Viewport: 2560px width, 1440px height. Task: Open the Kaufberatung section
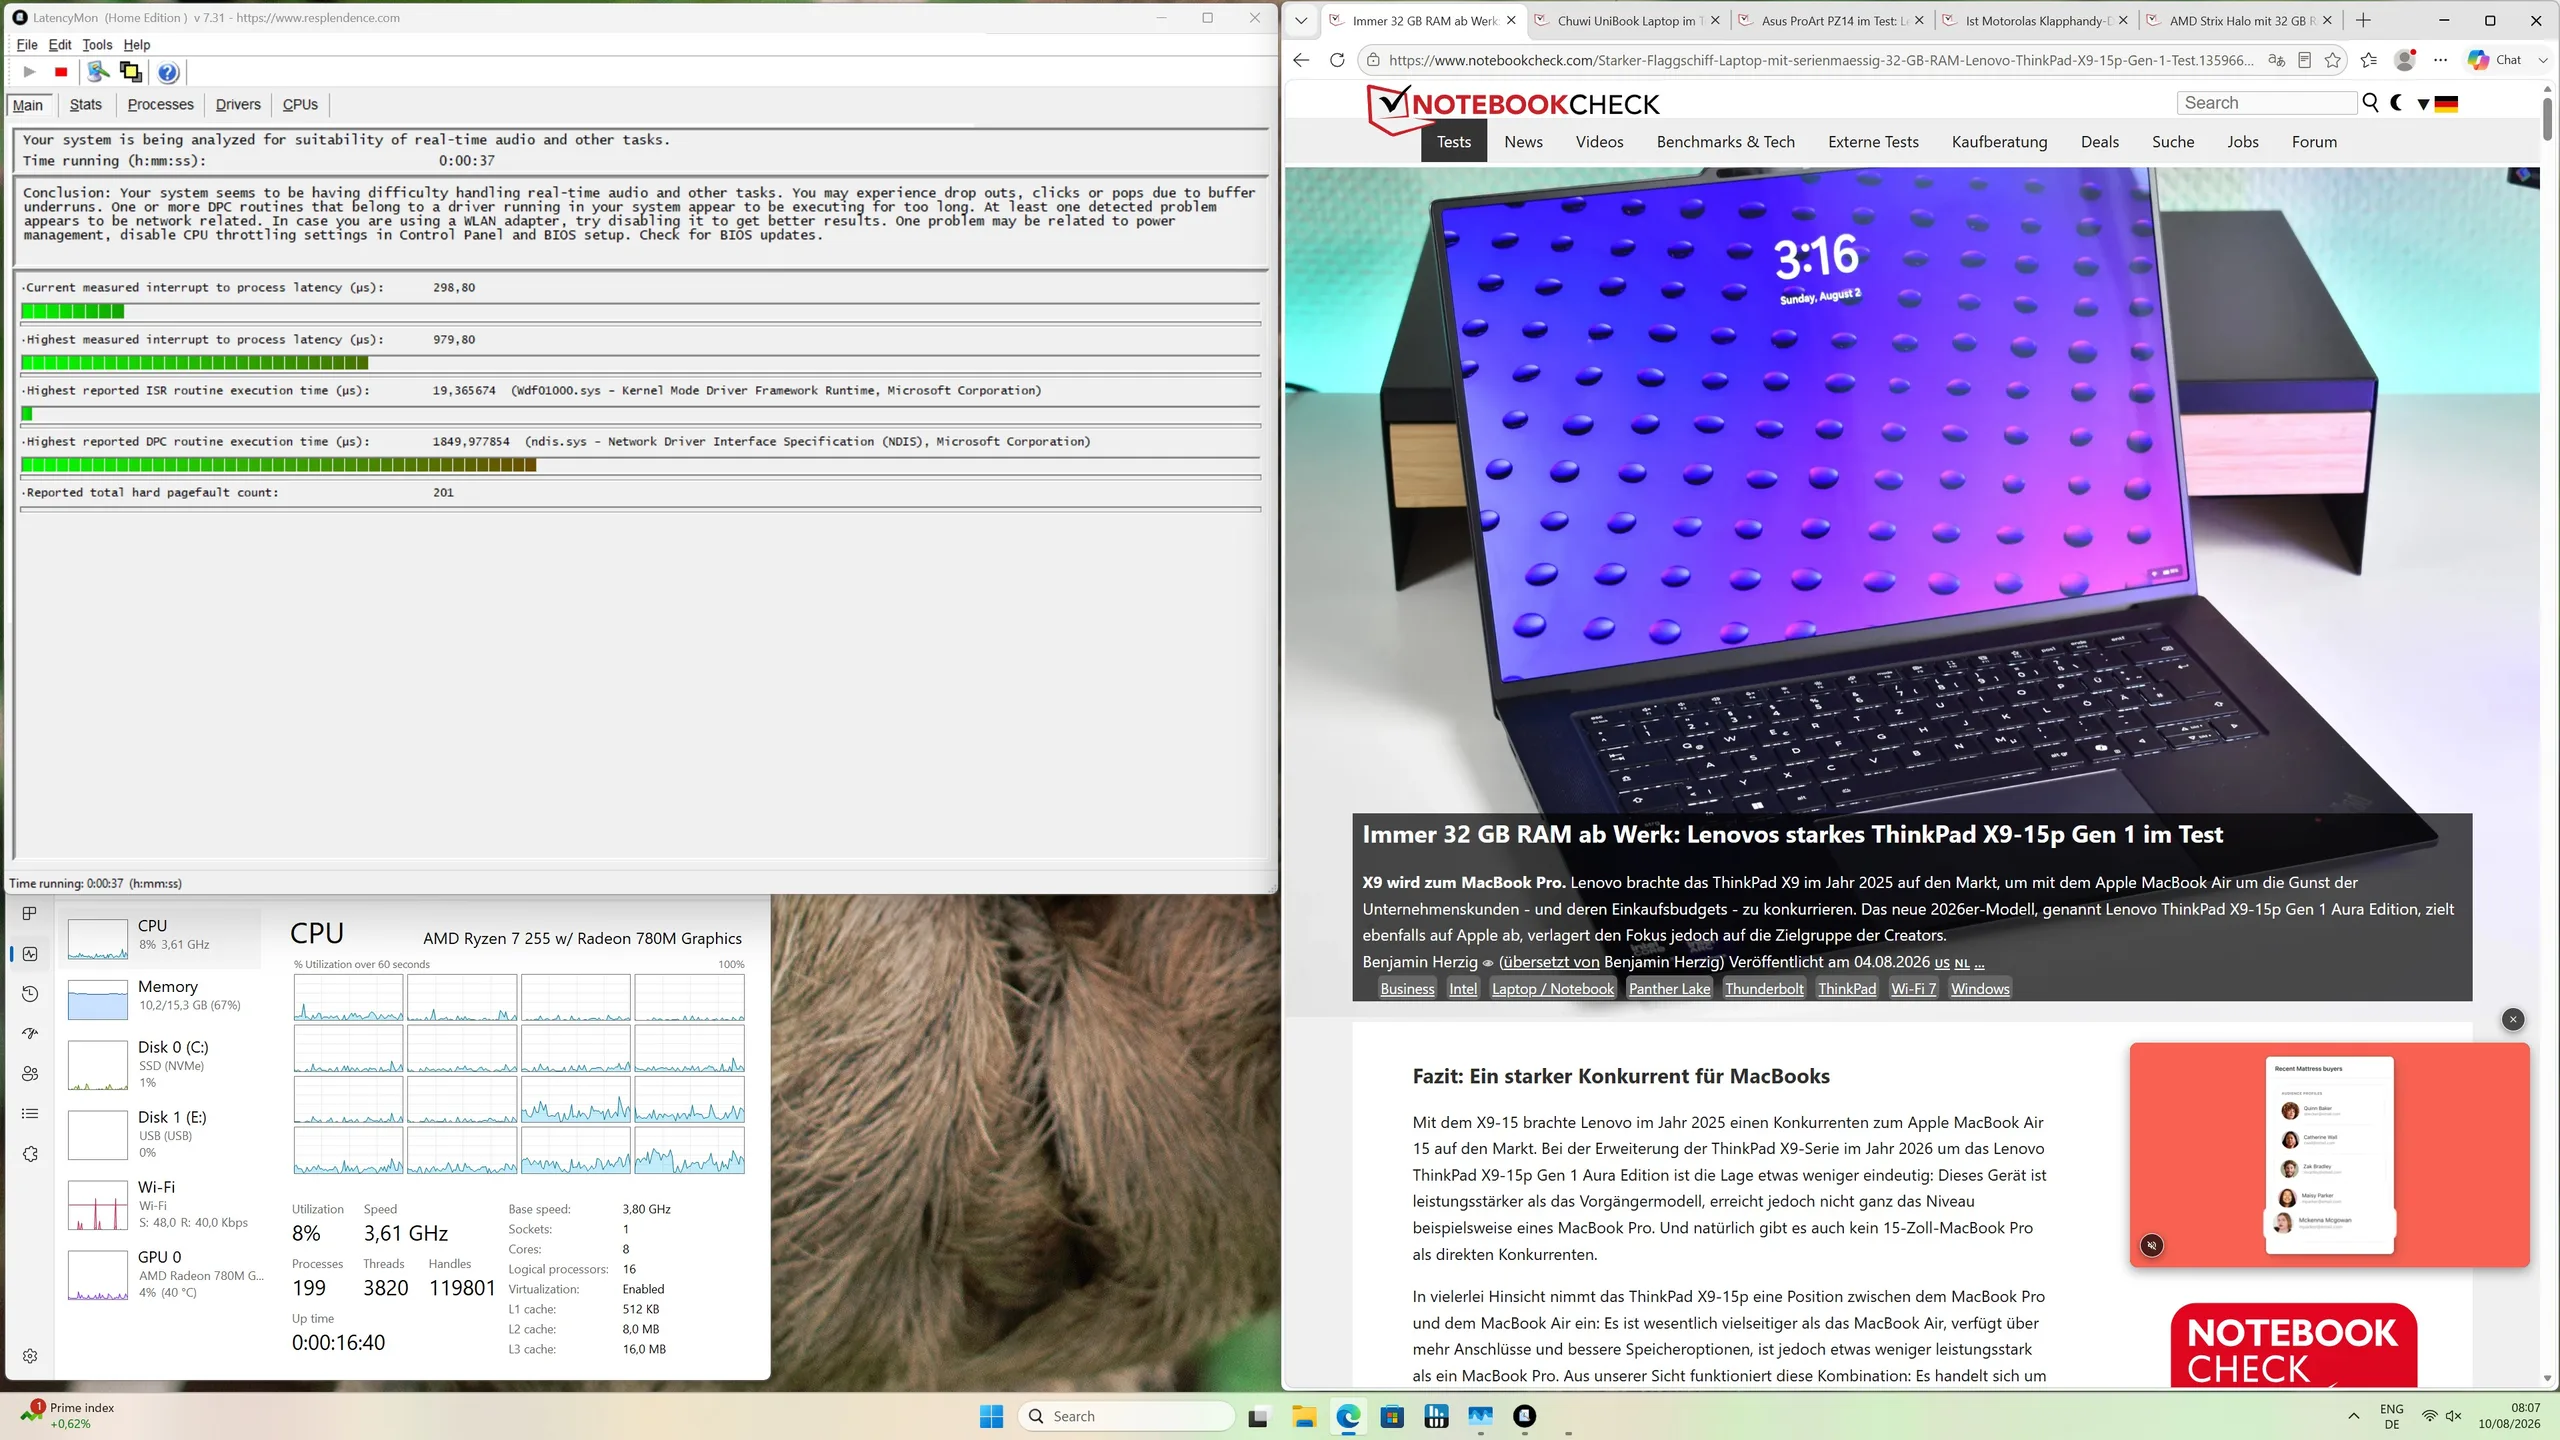coord(2000,142)
